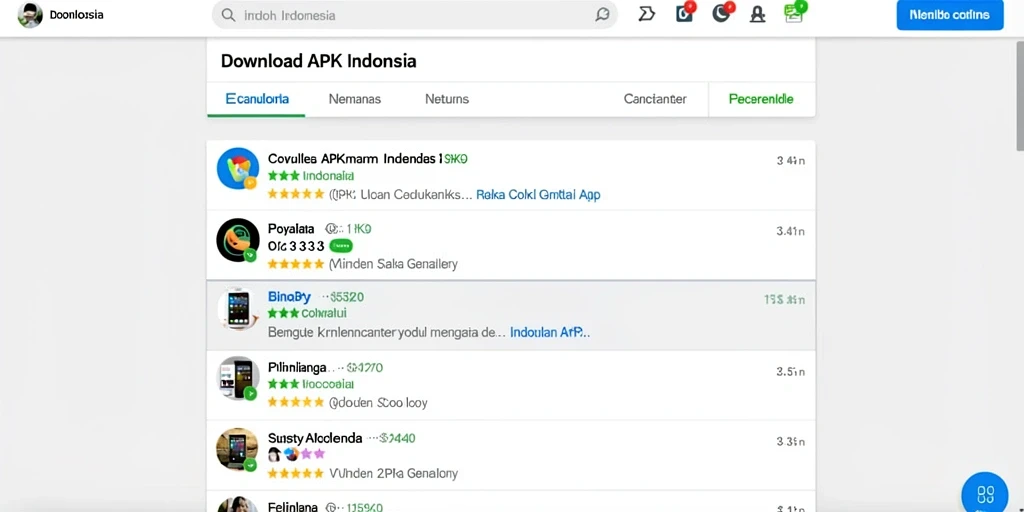Click the blue floating button at bottom right

click(985, 492)
